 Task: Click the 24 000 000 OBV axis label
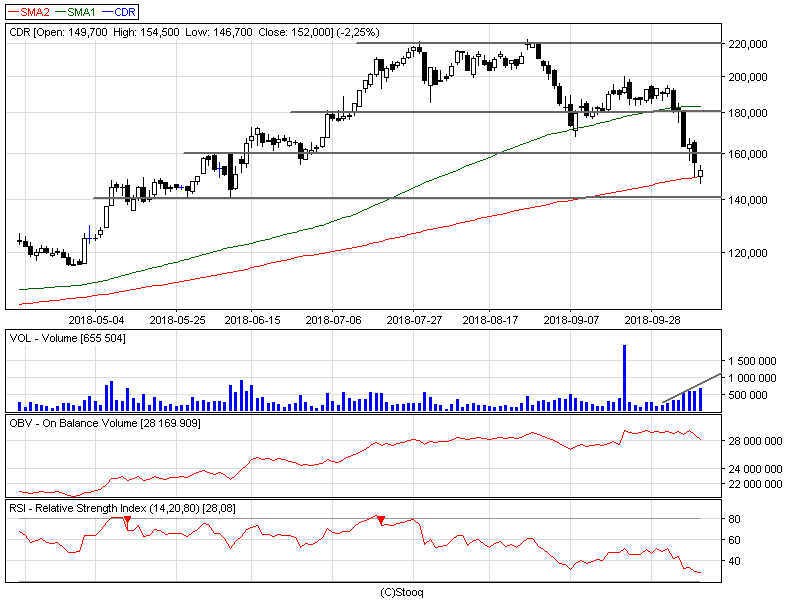click(755, 469)
